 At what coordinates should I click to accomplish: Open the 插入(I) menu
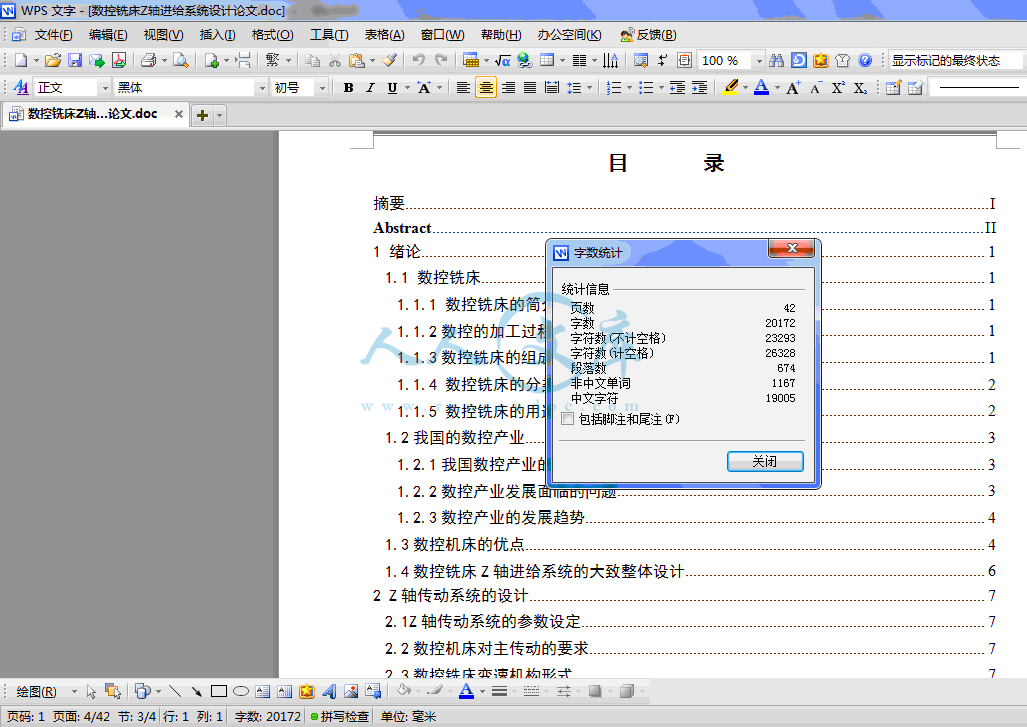tap(217, 35)
